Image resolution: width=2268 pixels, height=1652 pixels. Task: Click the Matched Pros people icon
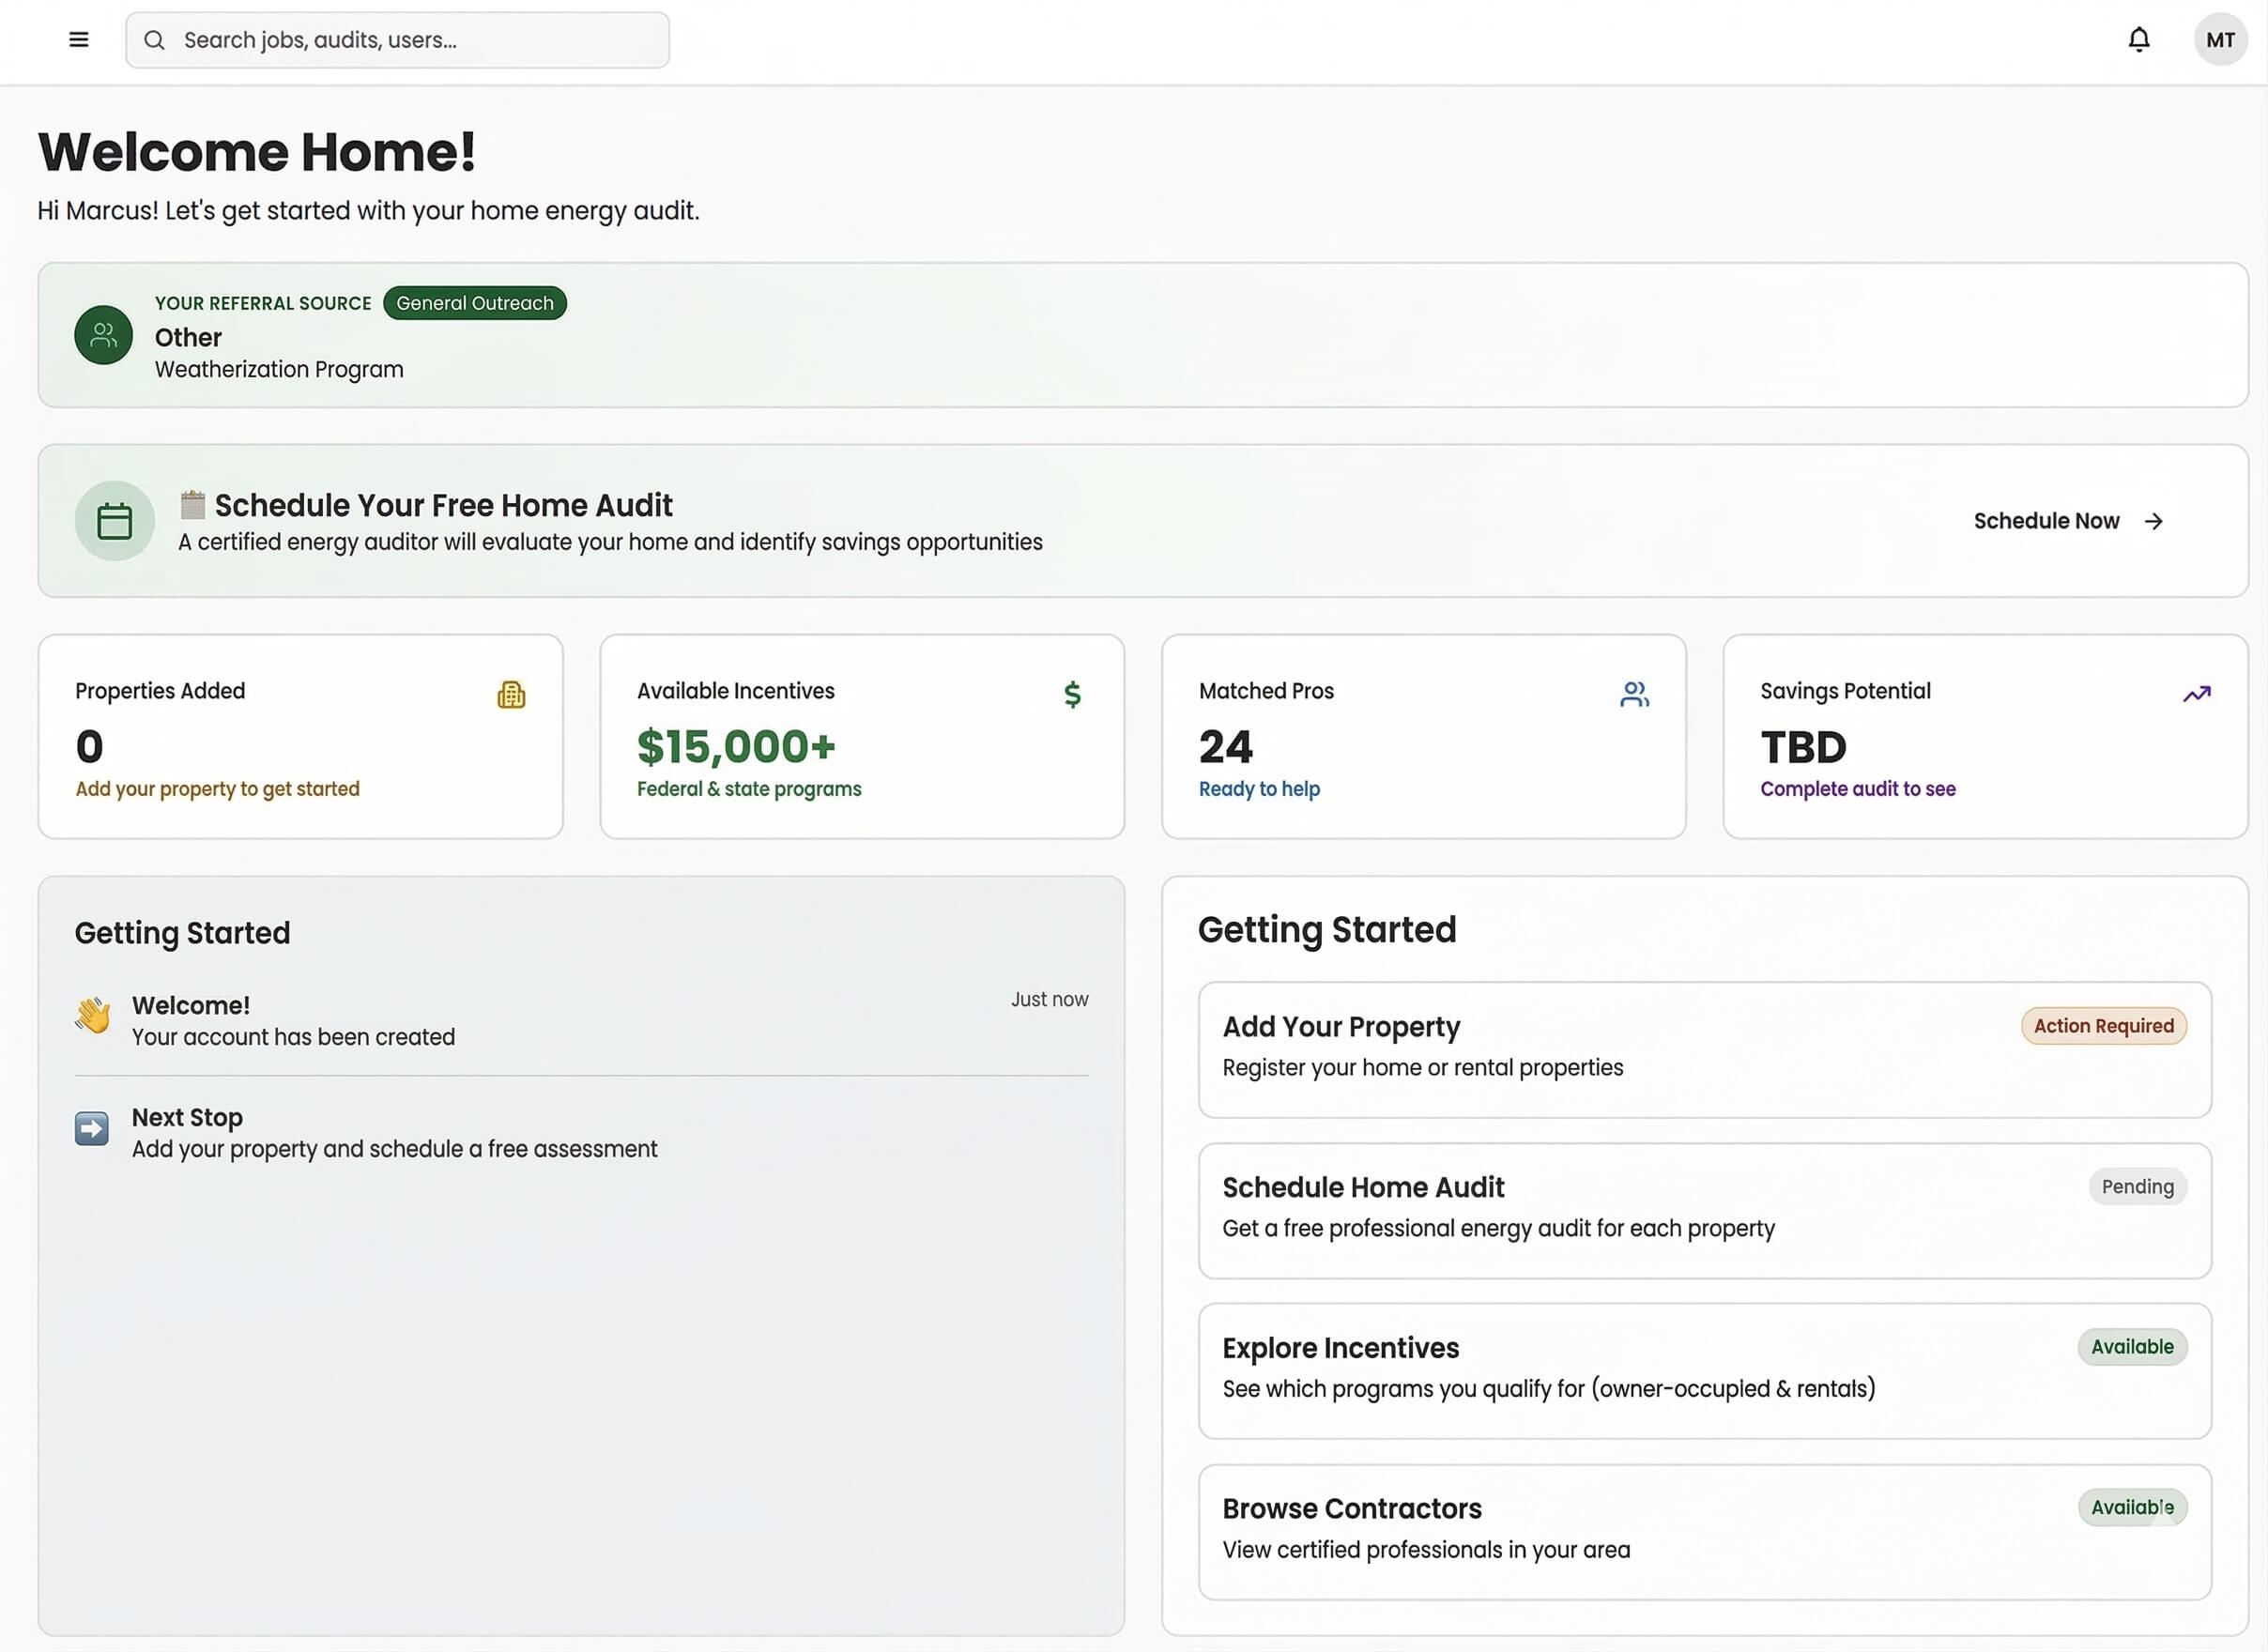pos(1634,694)
